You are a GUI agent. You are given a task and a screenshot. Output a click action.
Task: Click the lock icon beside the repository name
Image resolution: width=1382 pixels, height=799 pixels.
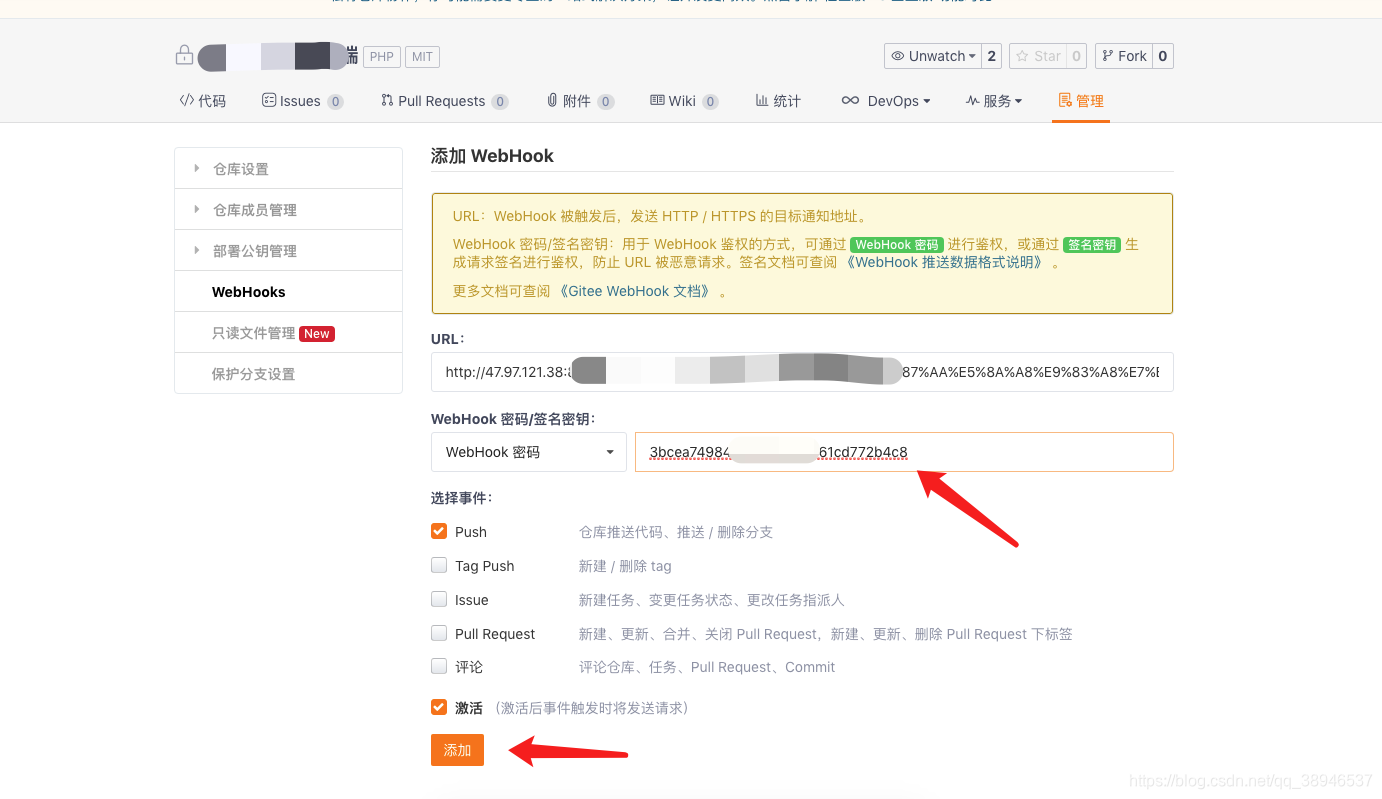tap(184, 56)
